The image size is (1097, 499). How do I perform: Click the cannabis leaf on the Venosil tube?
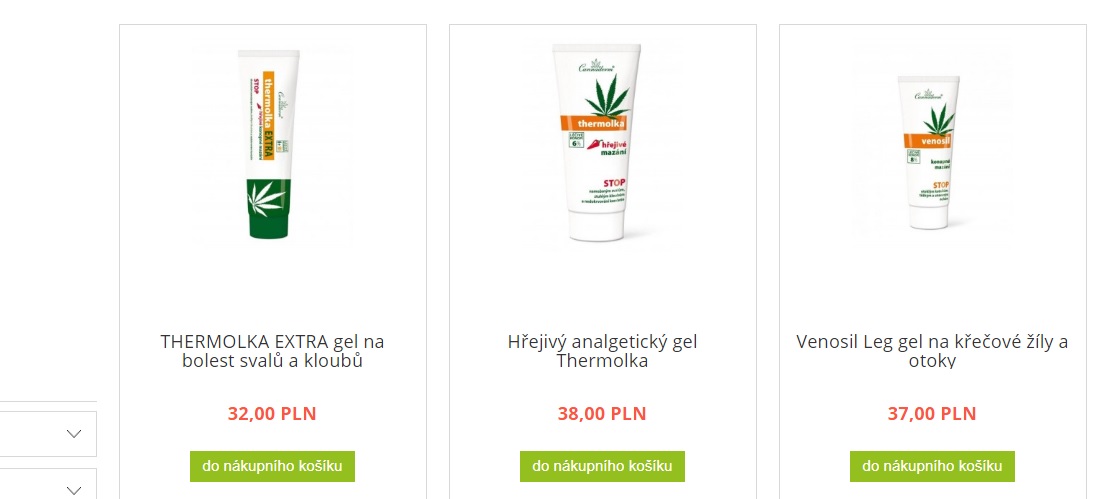pos(939,118)
